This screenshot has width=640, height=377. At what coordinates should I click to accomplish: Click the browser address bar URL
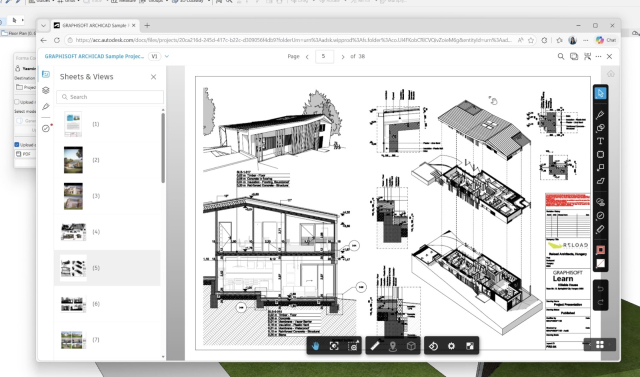[x=293, y=40]
